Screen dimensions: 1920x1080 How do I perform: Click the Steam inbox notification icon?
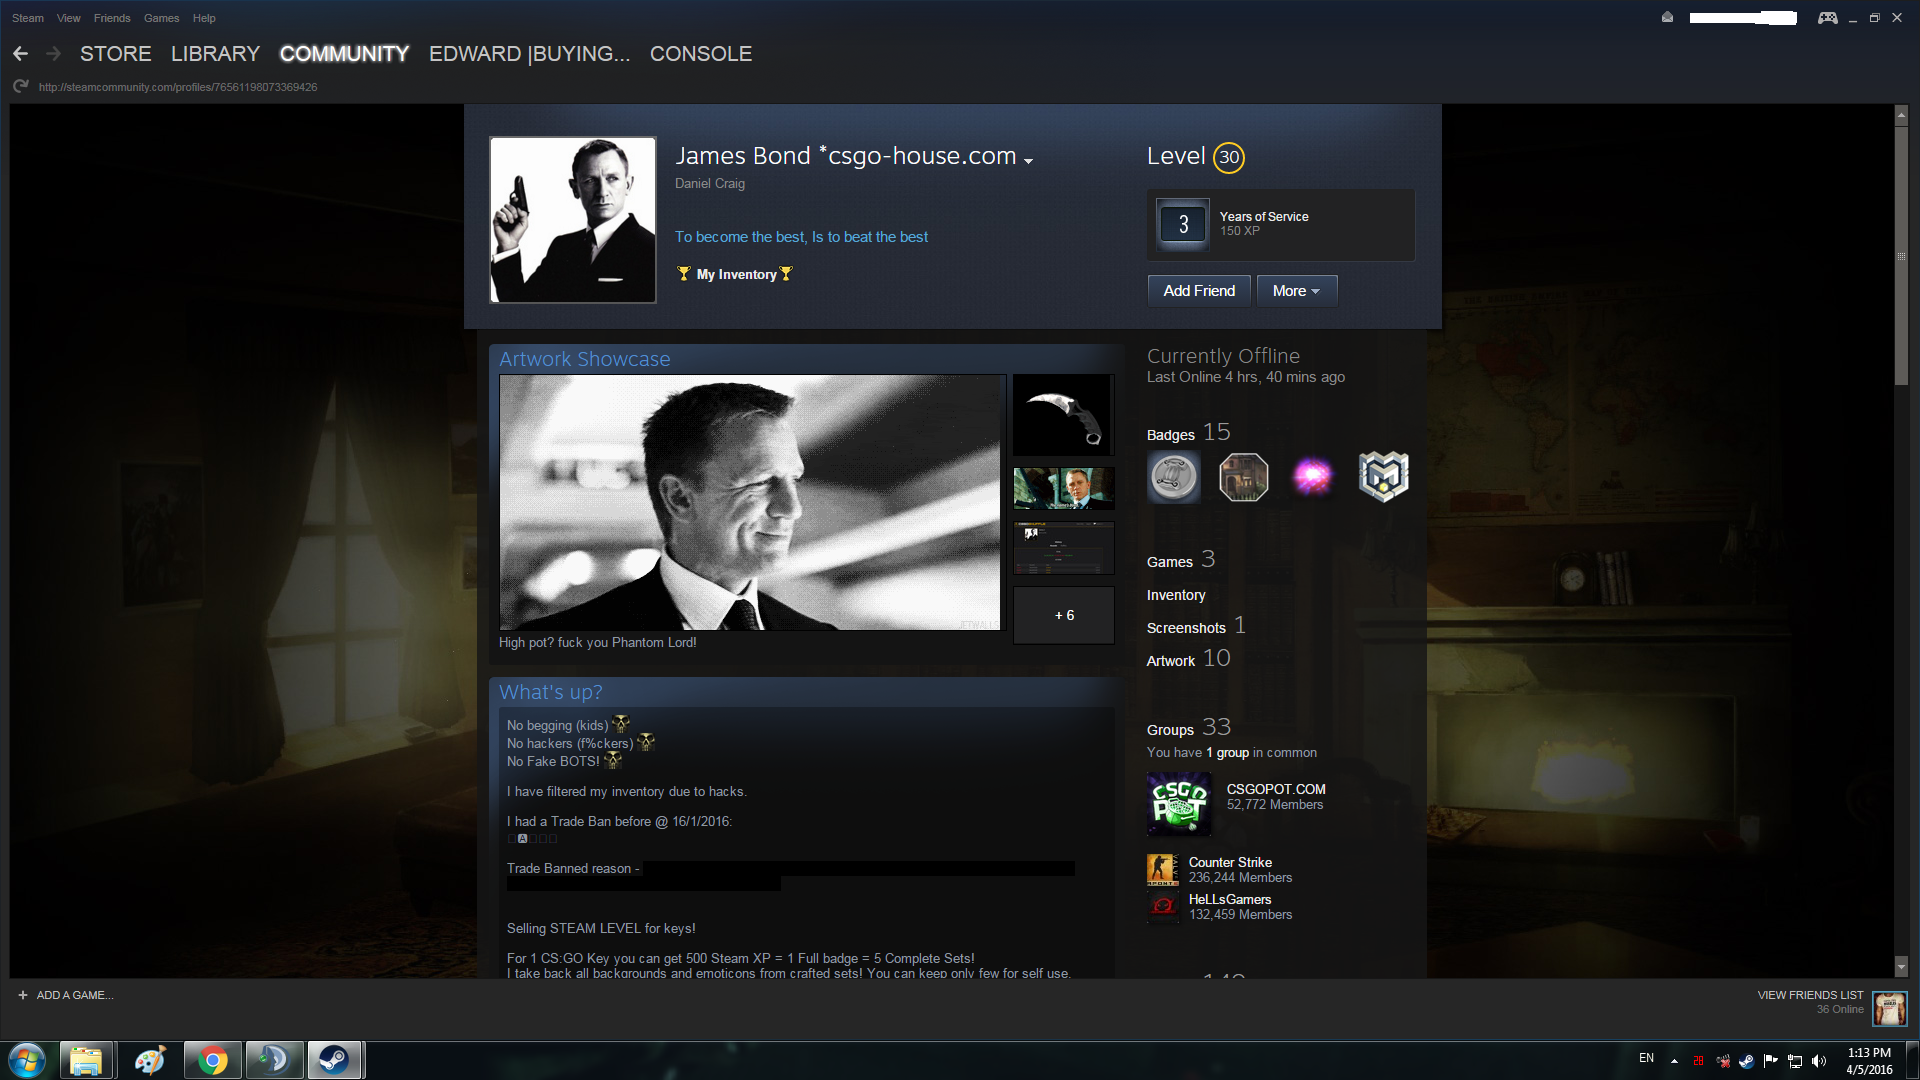[1667, 18]
